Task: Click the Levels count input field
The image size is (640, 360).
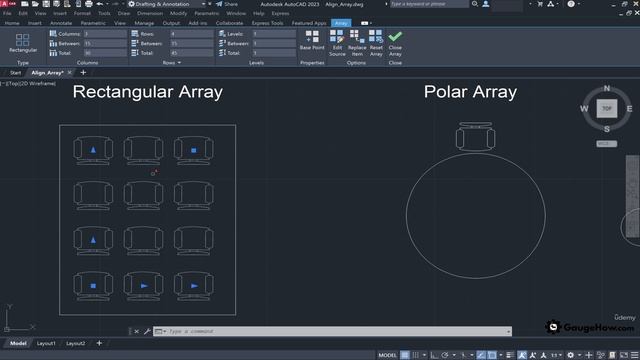Action: click(x=274, y=34)
